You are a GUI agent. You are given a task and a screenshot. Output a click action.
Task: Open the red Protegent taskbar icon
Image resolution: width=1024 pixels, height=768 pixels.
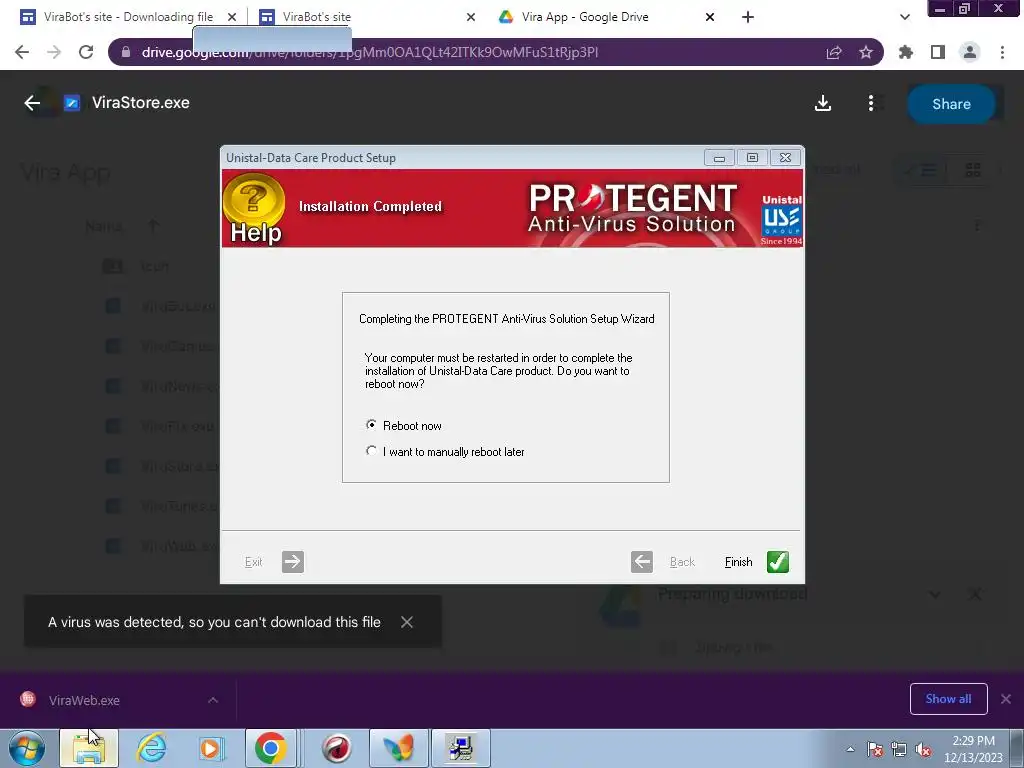pos(336,748)
